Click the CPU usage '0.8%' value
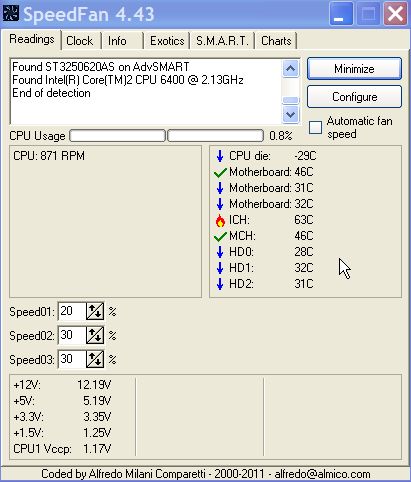The width and height of the screenshot is (411, 482). pyautogui.click(x=281, y=136)
